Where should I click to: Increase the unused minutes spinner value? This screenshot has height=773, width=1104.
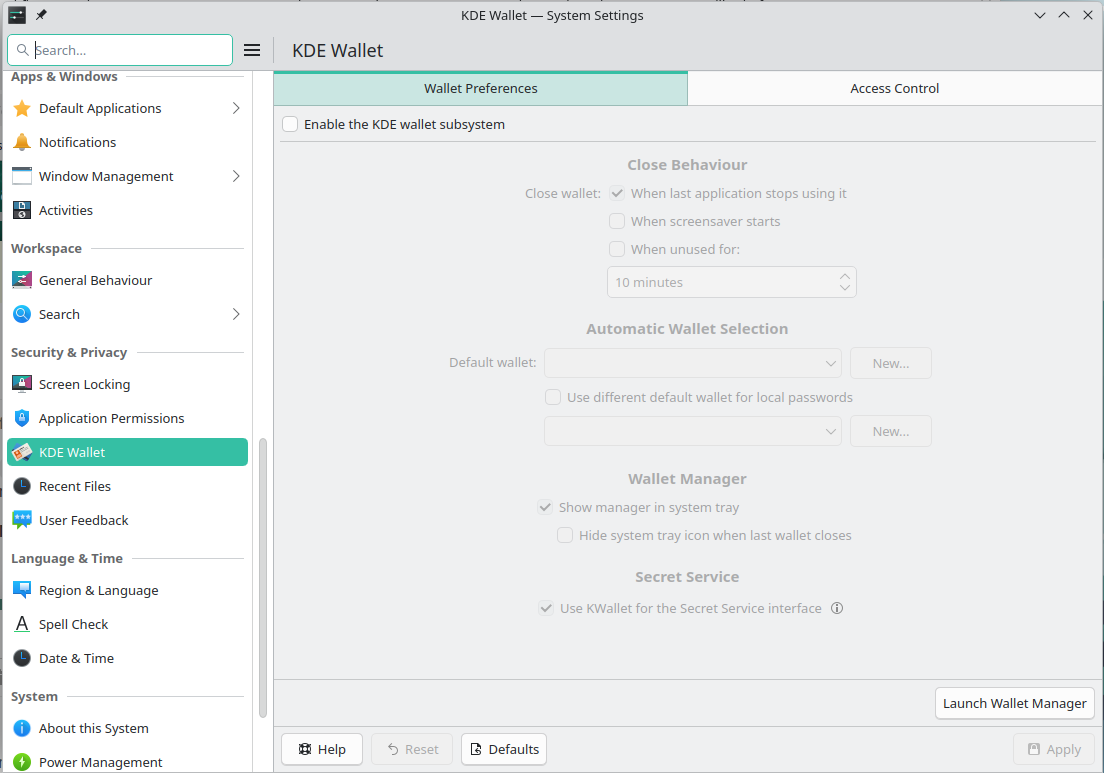(845, 275)
